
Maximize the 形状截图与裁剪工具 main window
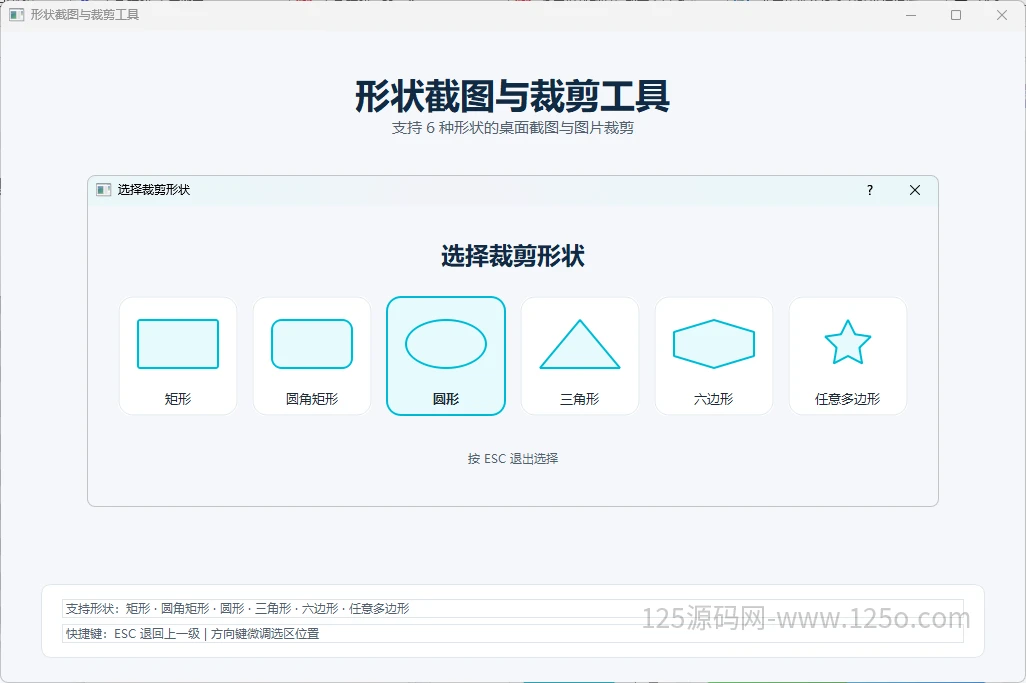tap(956, 14)
